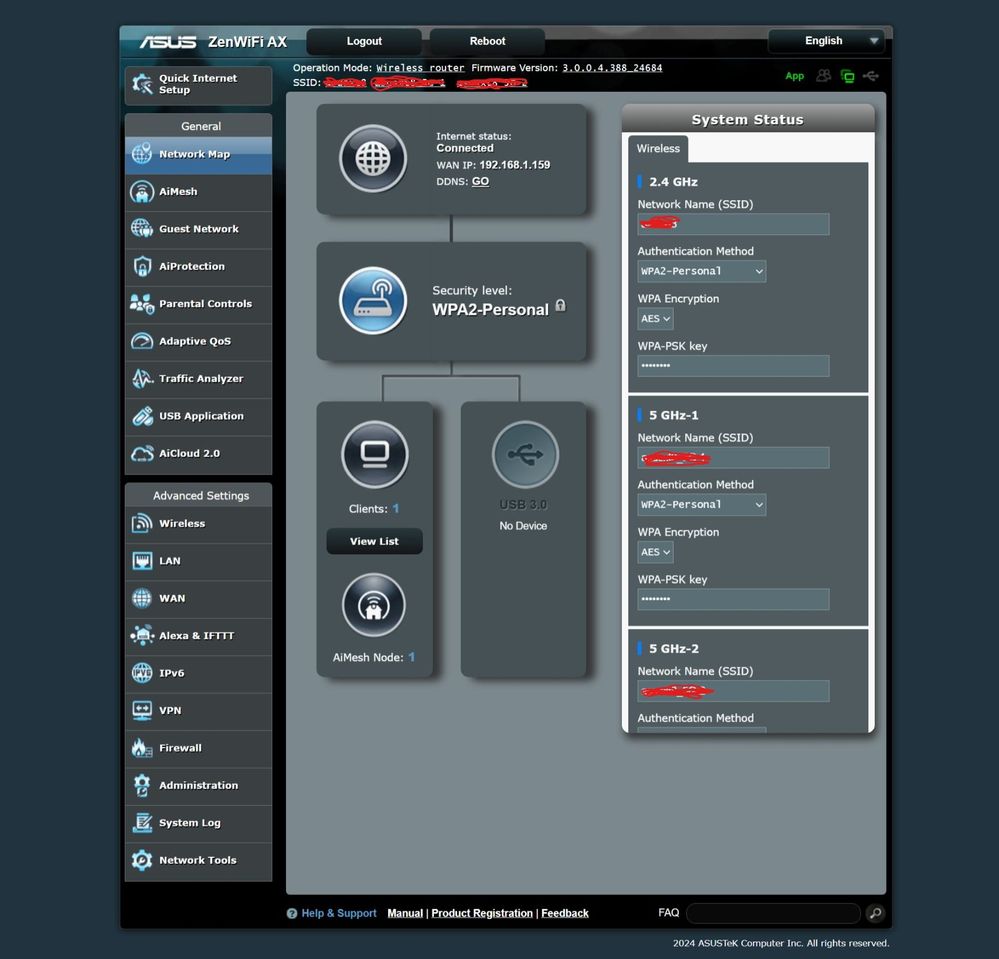Click the USB 3.0 device icon

522,454
